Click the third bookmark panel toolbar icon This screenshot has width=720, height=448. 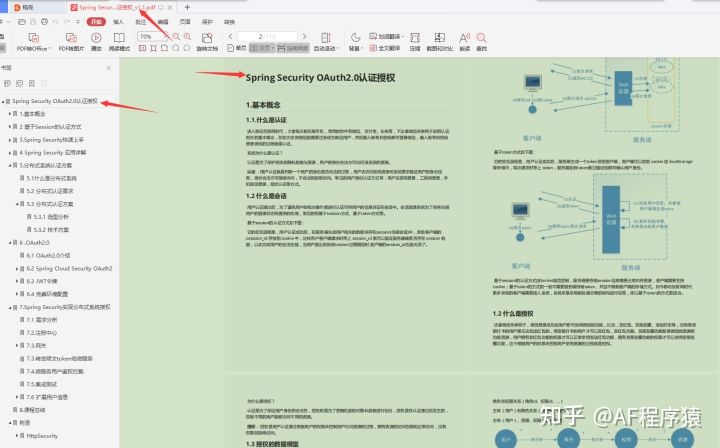point(32,83)
